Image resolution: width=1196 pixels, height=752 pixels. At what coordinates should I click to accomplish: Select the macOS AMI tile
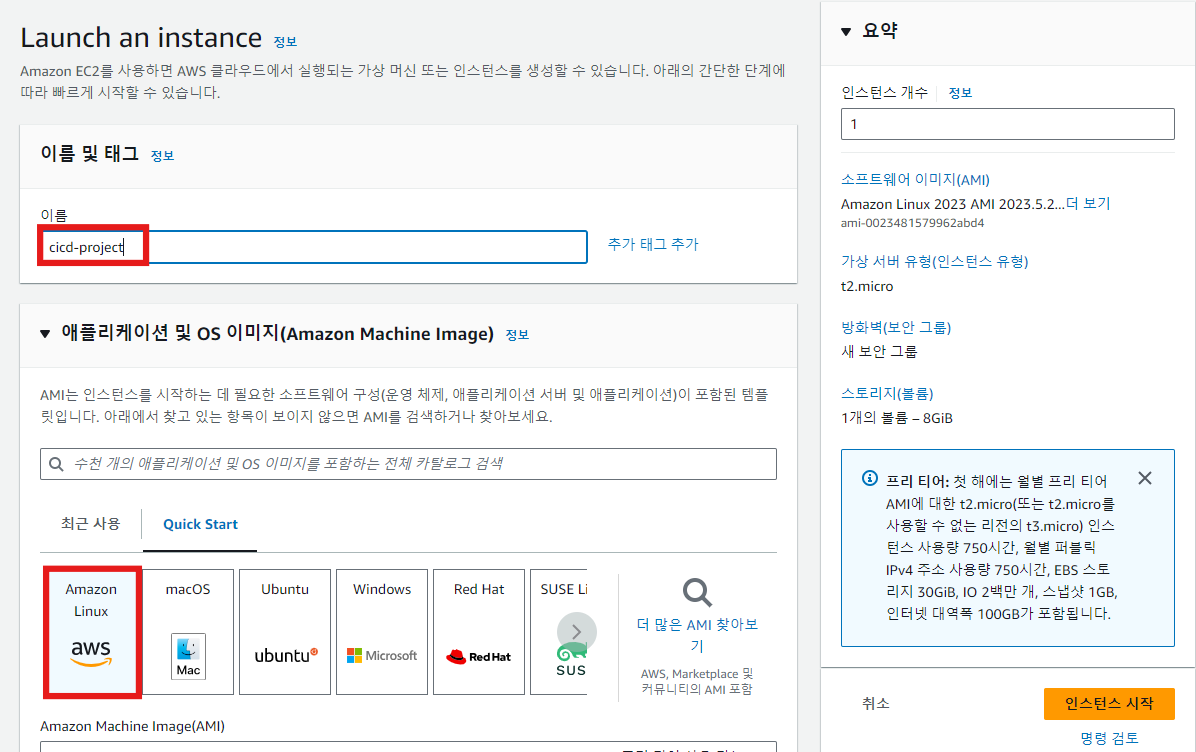tap(188, 631)
